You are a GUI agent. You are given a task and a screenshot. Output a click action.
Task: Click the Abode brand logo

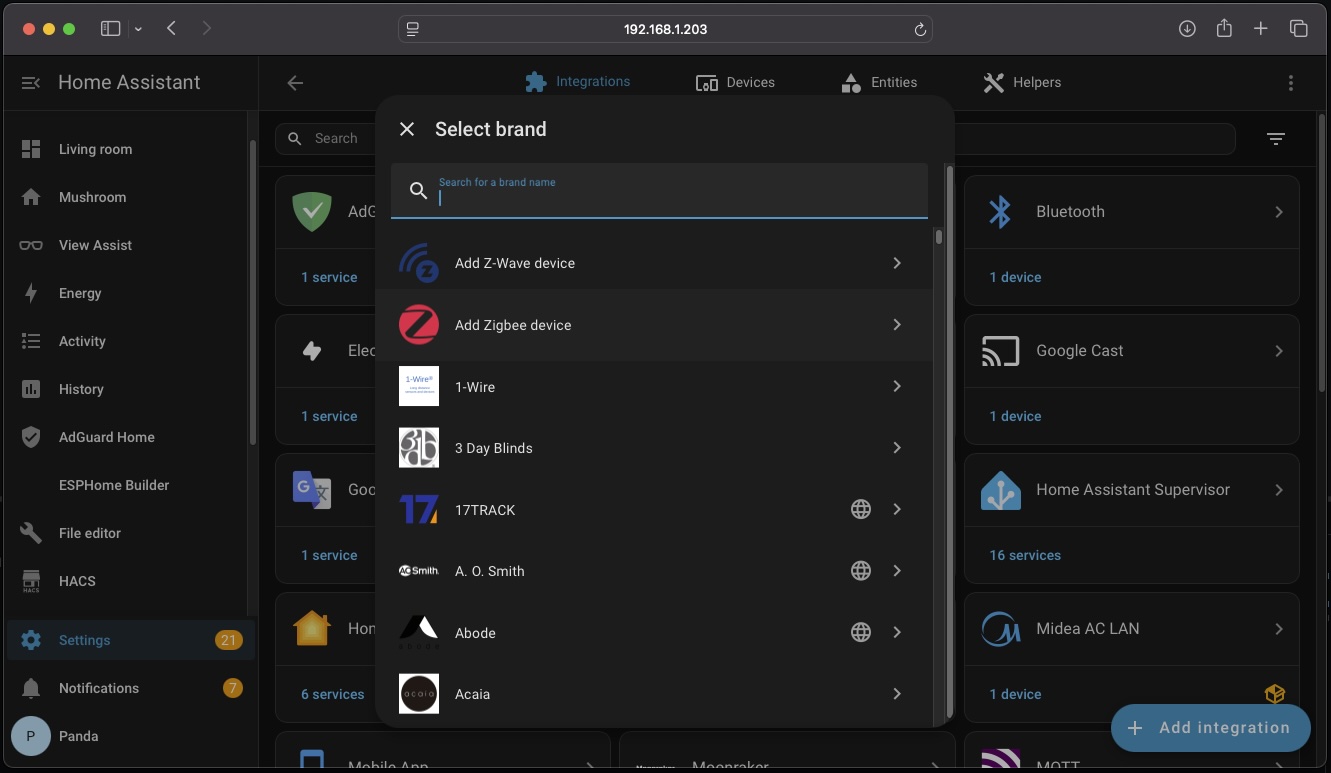coord(419,632)
